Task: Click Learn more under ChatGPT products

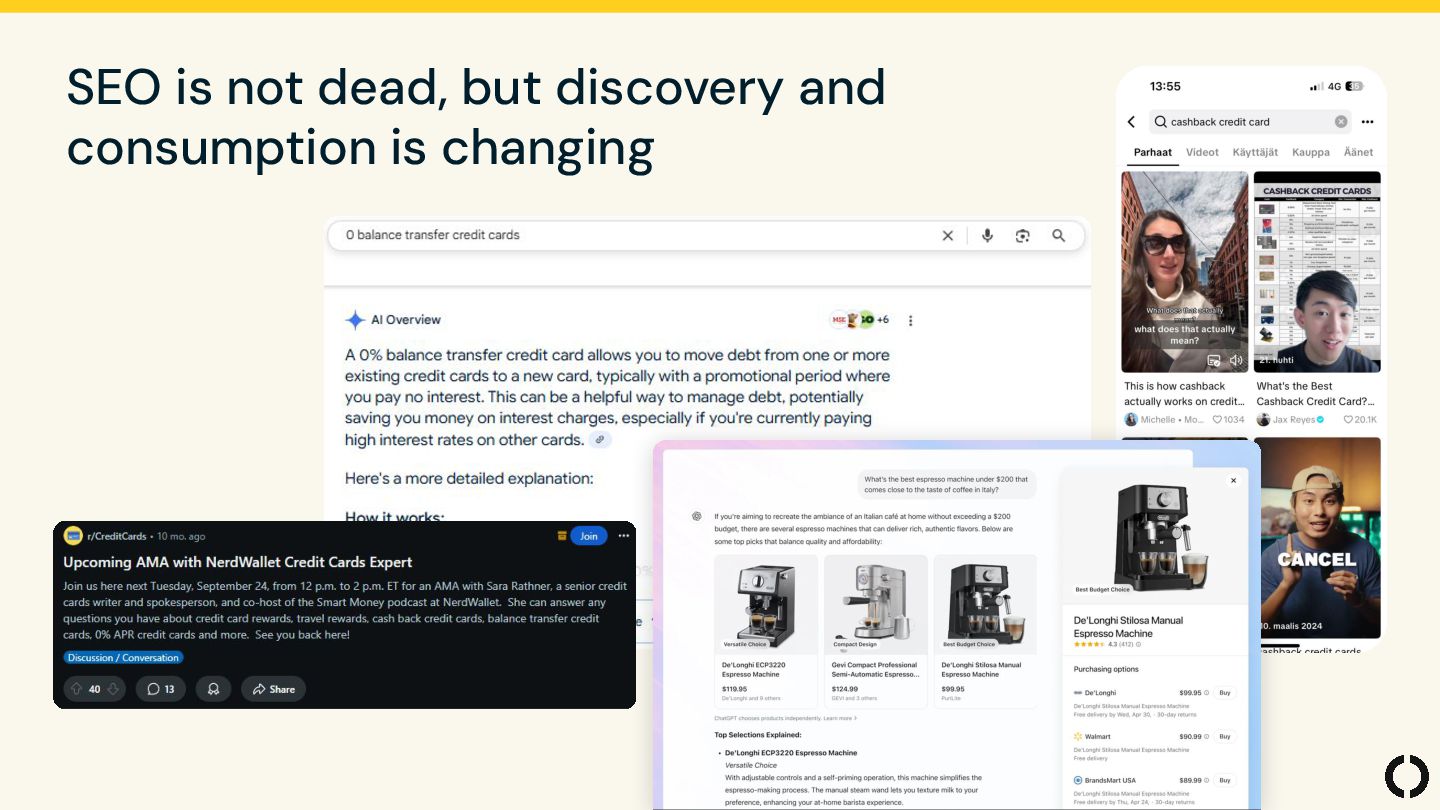Action: point(840,718)
